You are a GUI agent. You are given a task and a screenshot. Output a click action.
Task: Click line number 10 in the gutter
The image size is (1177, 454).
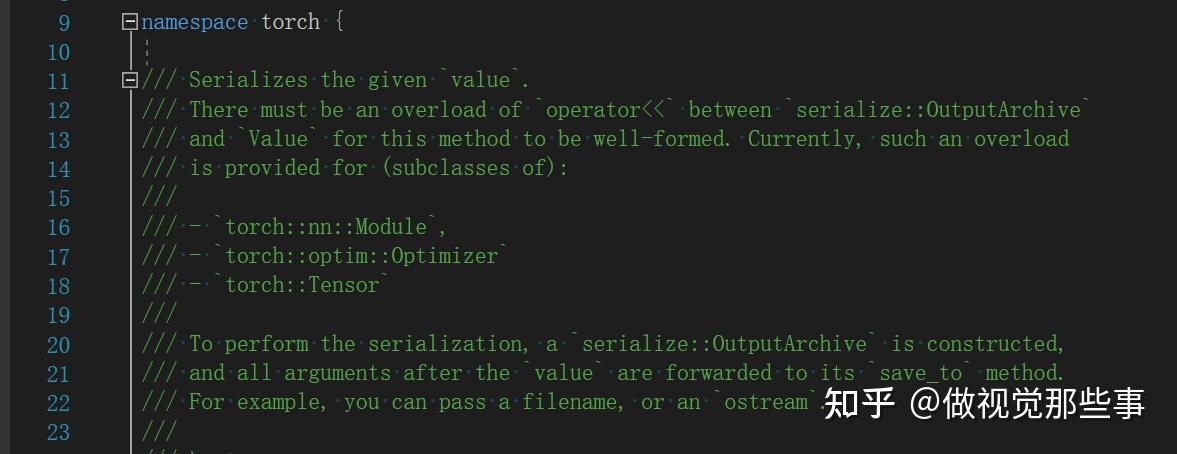[x=58, y=51]
